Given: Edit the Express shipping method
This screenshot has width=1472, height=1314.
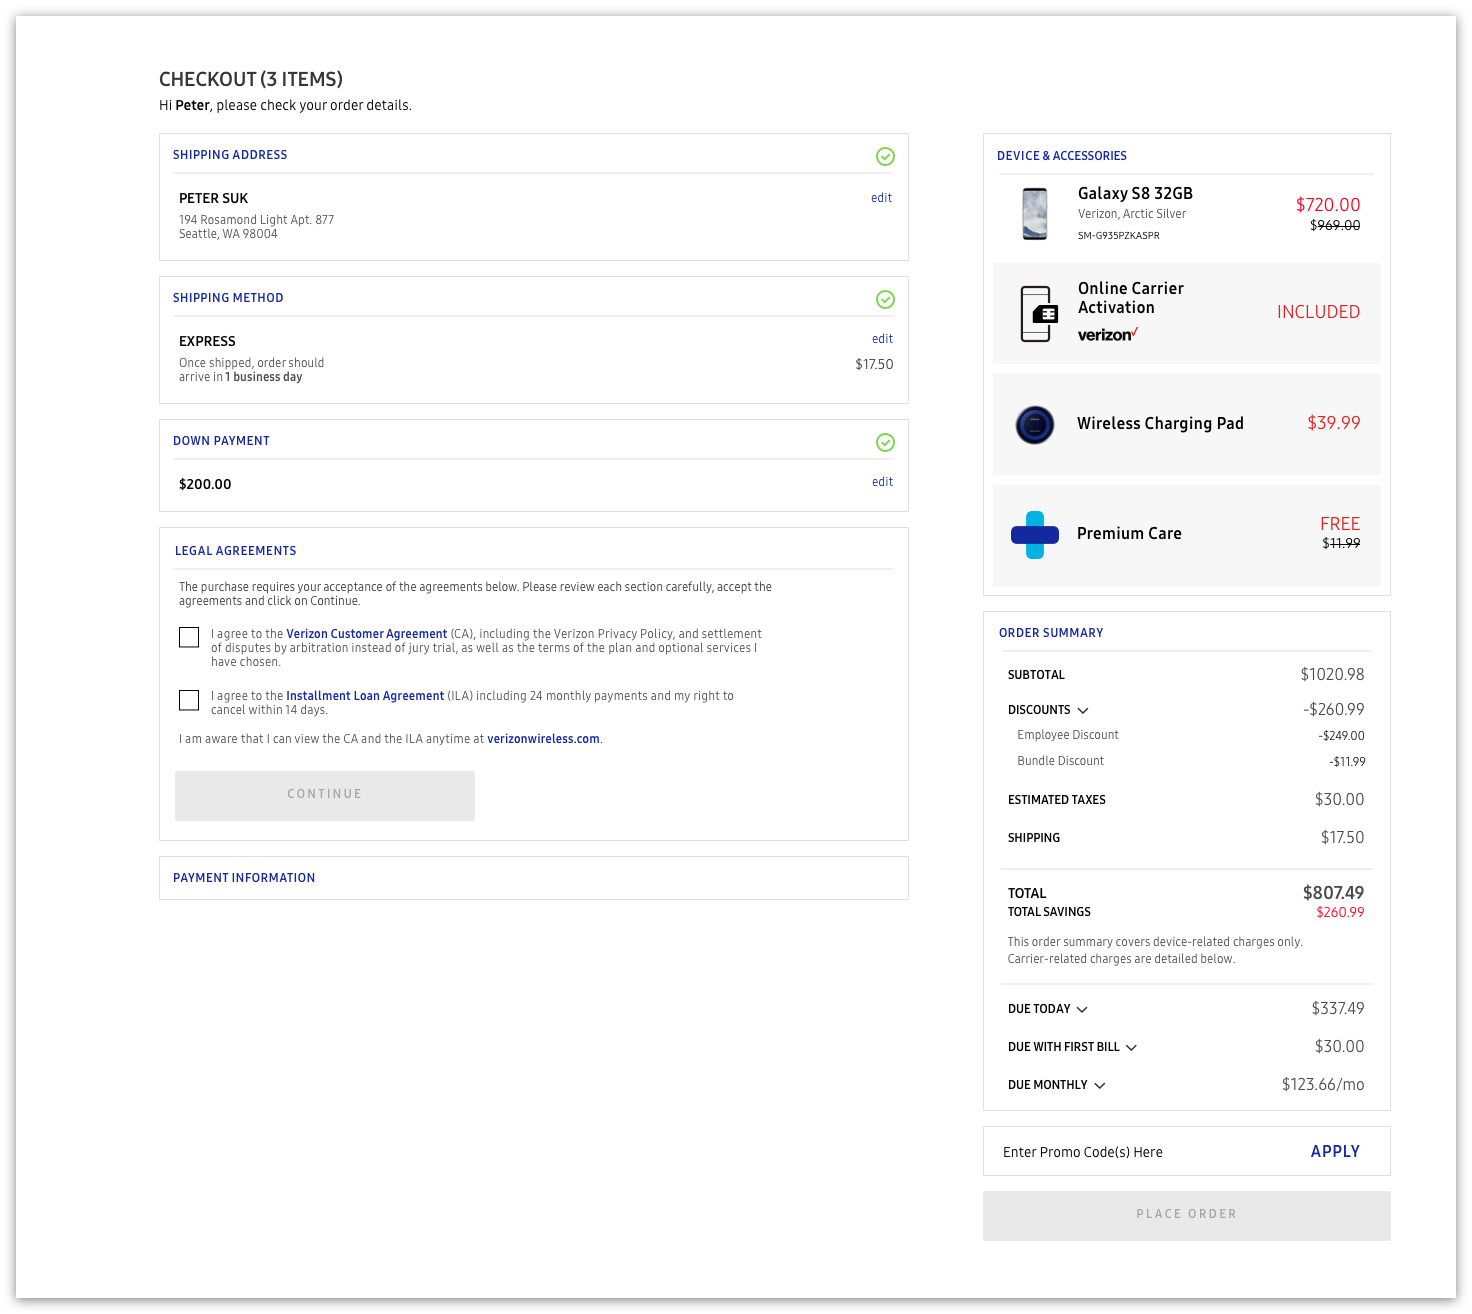Looking at the screenshot, I should (x=882, y=339).
